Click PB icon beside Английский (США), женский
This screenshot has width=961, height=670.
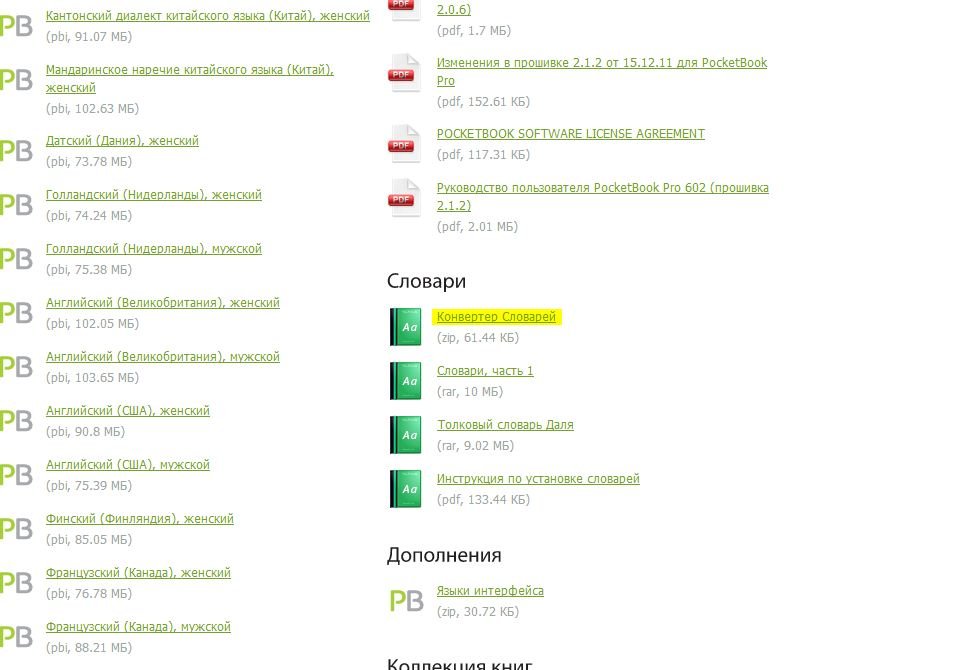(x=16, y=421)
